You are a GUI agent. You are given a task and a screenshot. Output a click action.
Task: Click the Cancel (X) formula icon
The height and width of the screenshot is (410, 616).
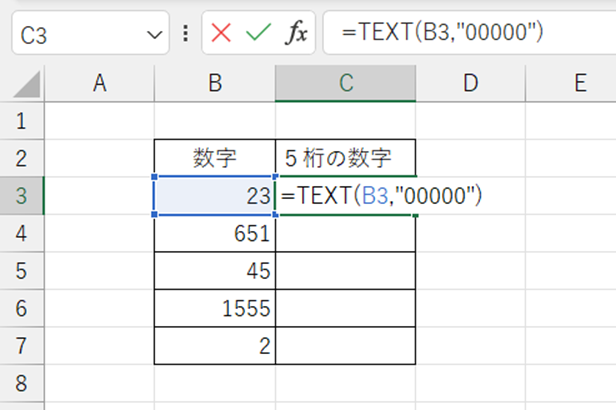pos(221,33)
